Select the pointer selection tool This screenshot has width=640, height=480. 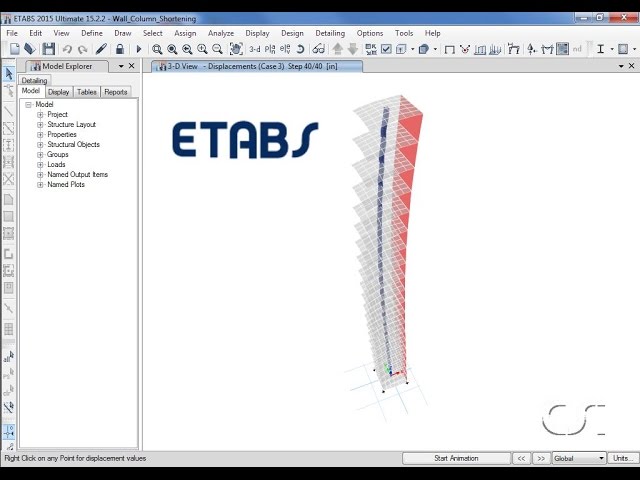click(x=9, y=74)
